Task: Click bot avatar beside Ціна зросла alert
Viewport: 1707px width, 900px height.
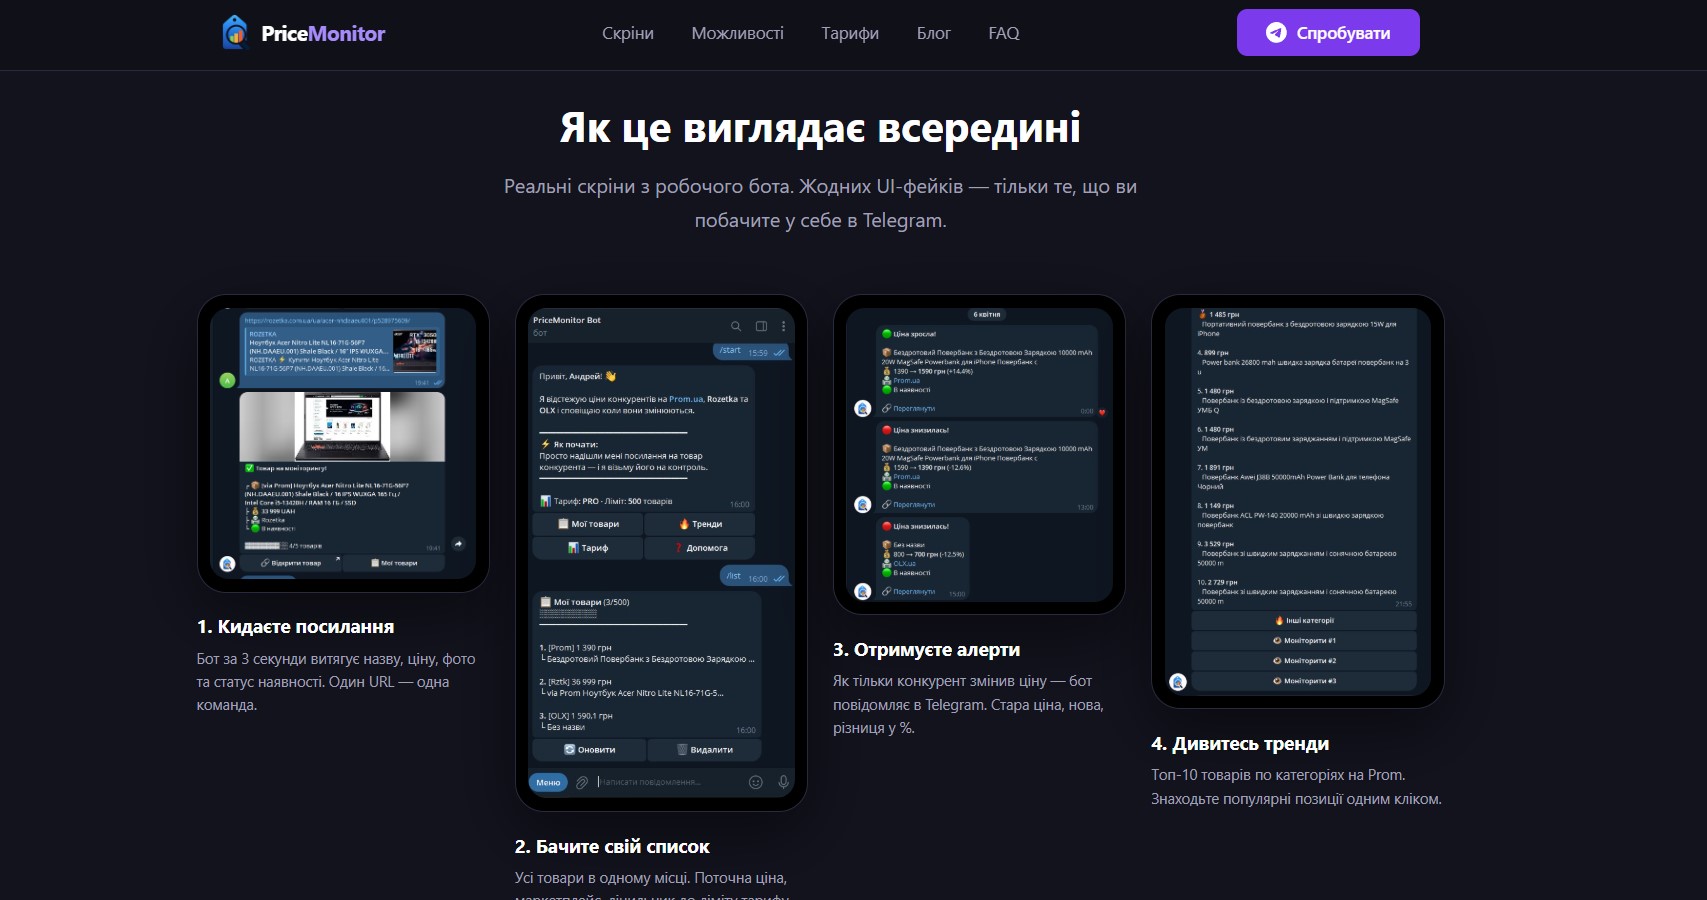Action: (x=863, y=408)
